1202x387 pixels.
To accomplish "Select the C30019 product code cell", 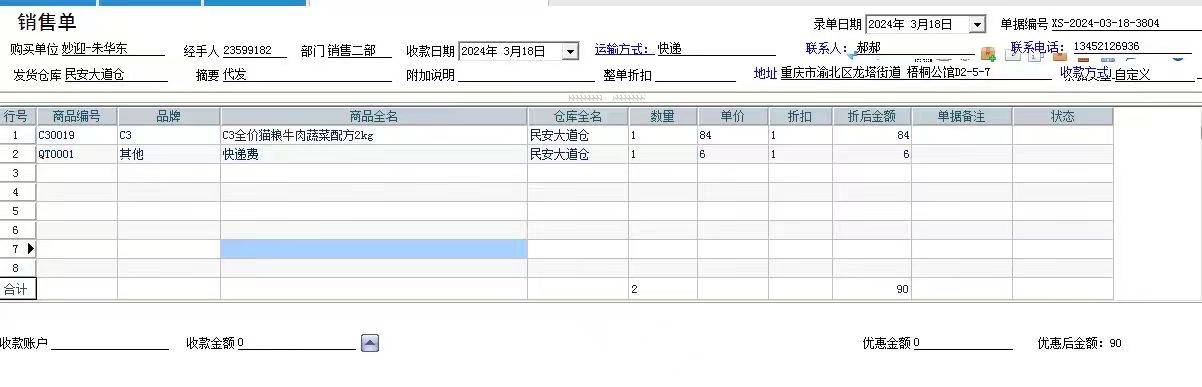I will (77, 135).
